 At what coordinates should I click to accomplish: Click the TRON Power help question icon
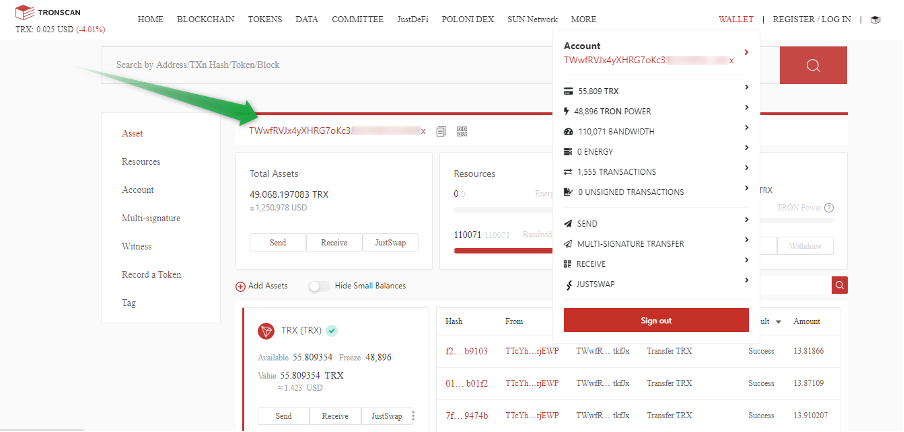pyautogui.click(x=829, y=208)
